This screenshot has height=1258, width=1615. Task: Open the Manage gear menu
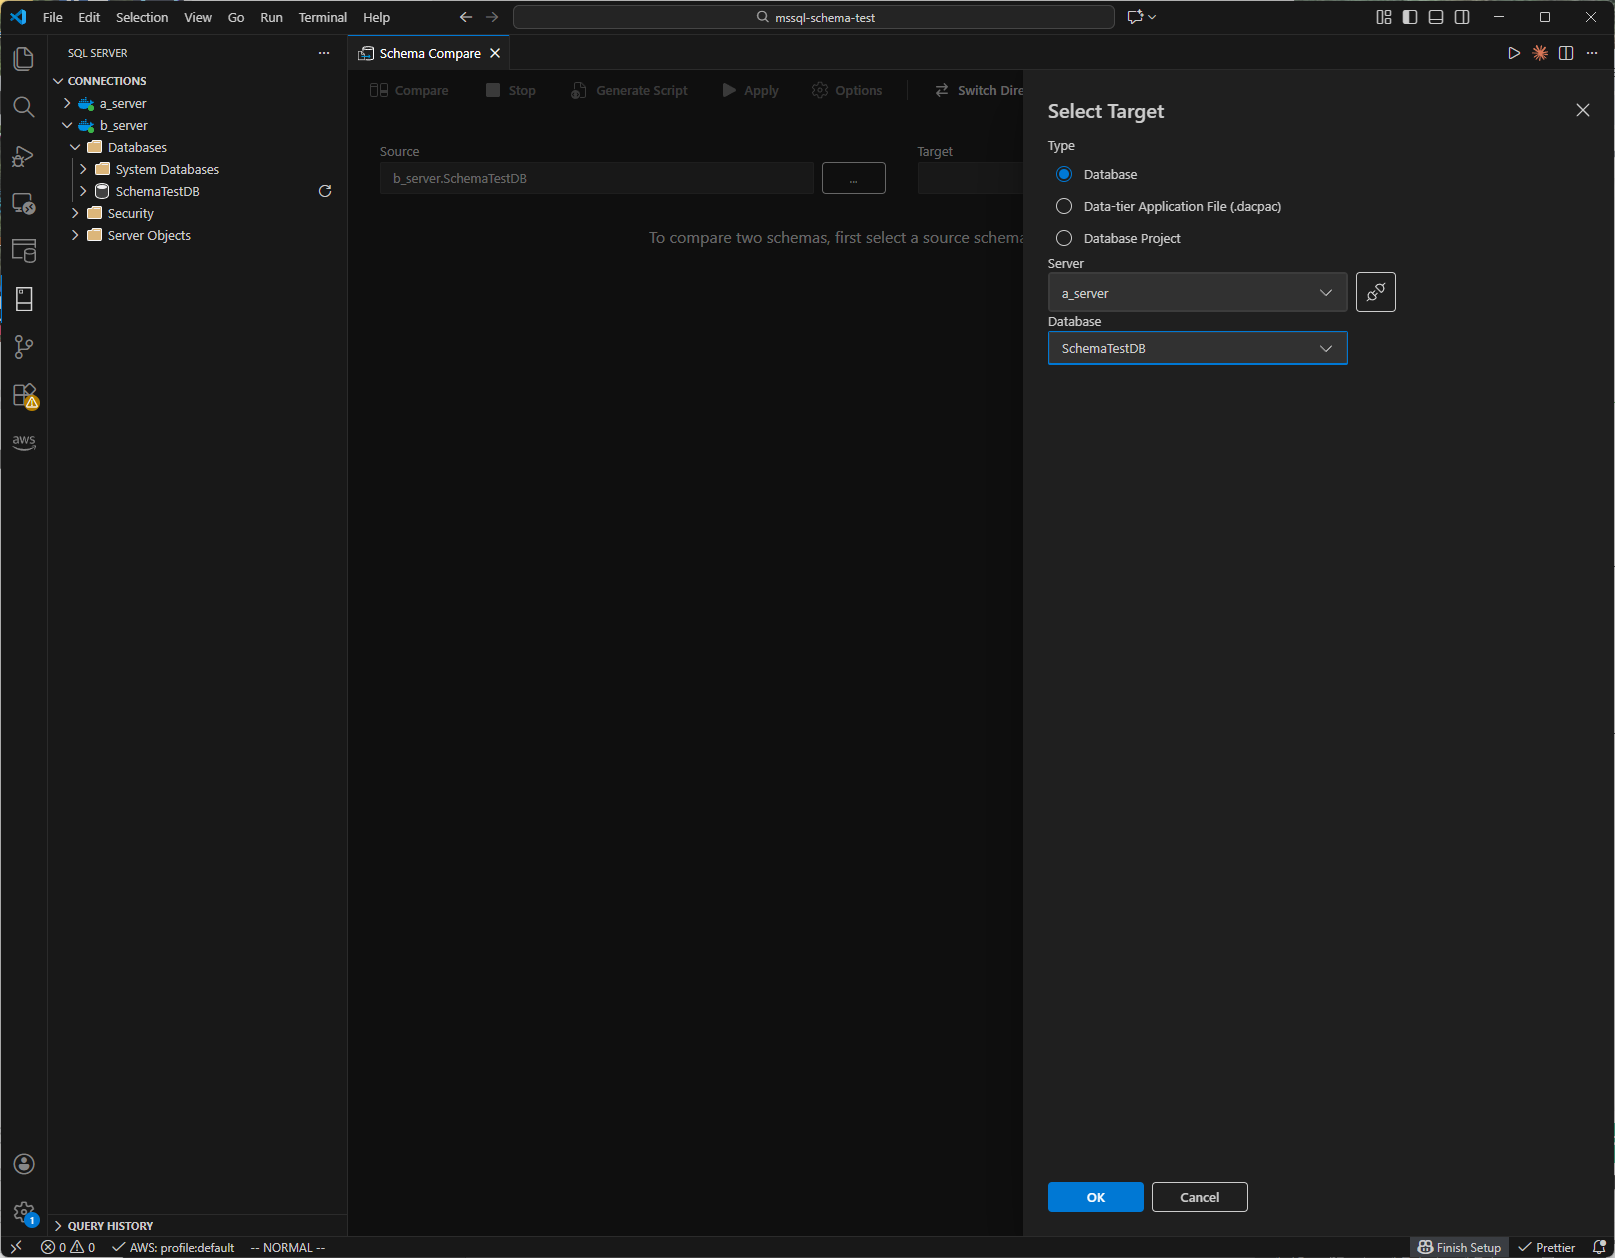(x=24, y=1213)
